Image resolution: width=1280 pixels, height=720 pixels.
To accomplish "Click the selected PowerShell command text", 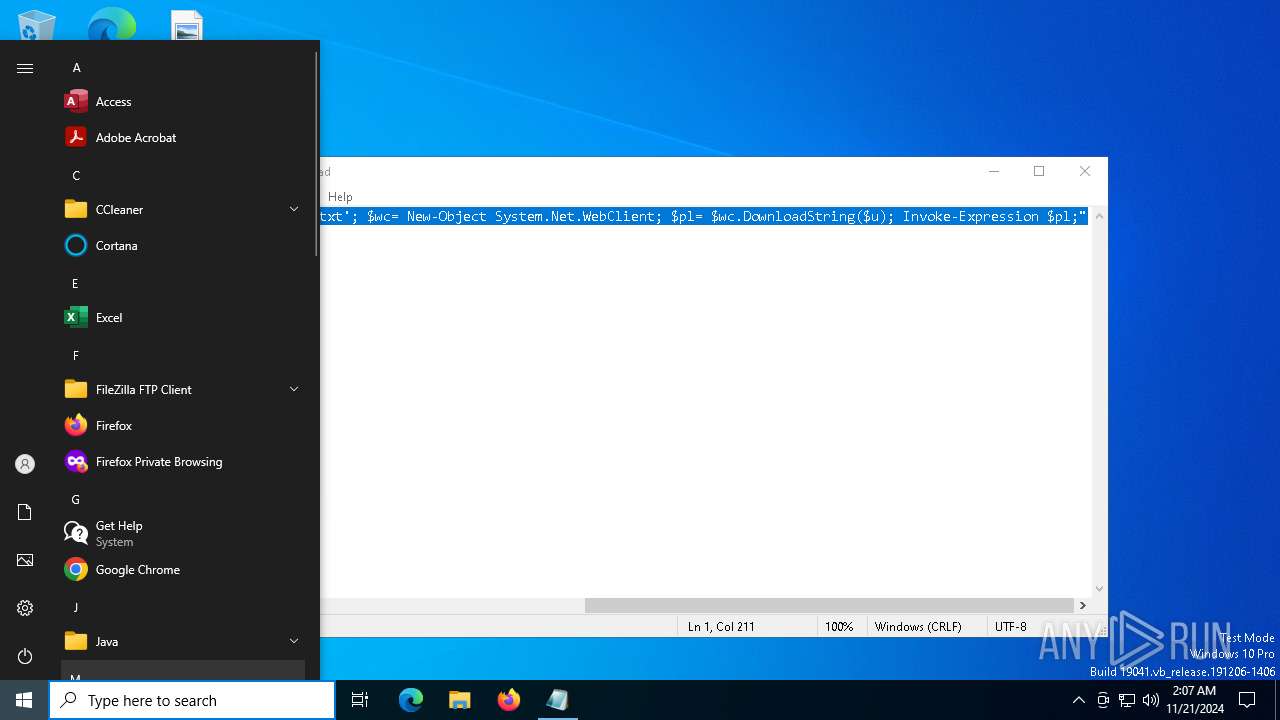I will pyautogui.click(x=704, y=216).
